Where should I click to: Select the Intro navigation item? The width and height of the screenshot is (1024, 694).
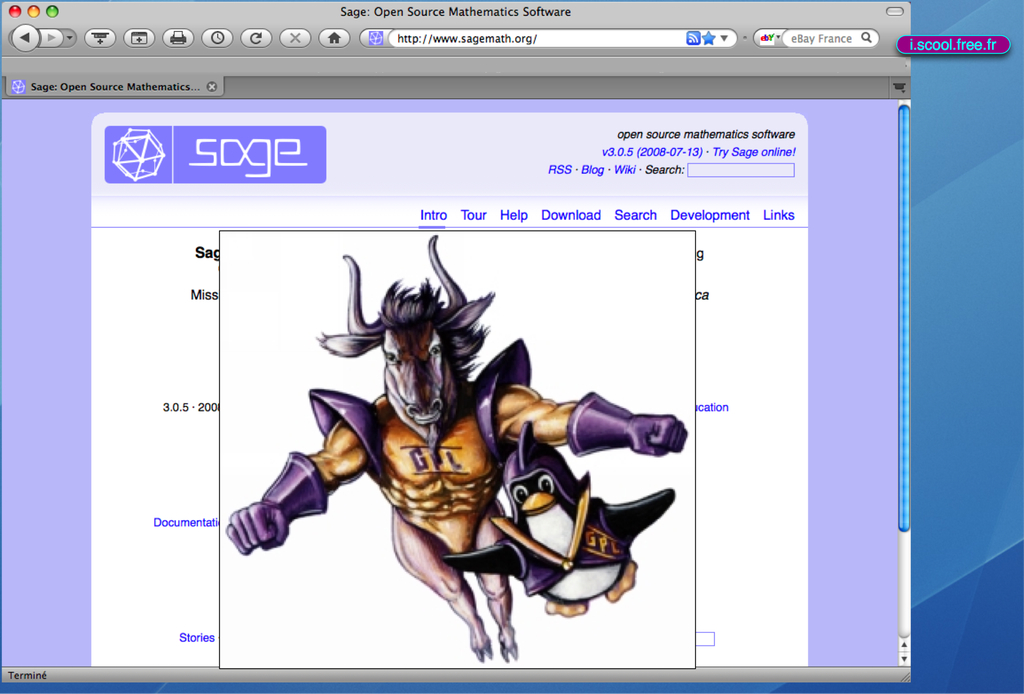pyautogui.click(x=433, y=215)
